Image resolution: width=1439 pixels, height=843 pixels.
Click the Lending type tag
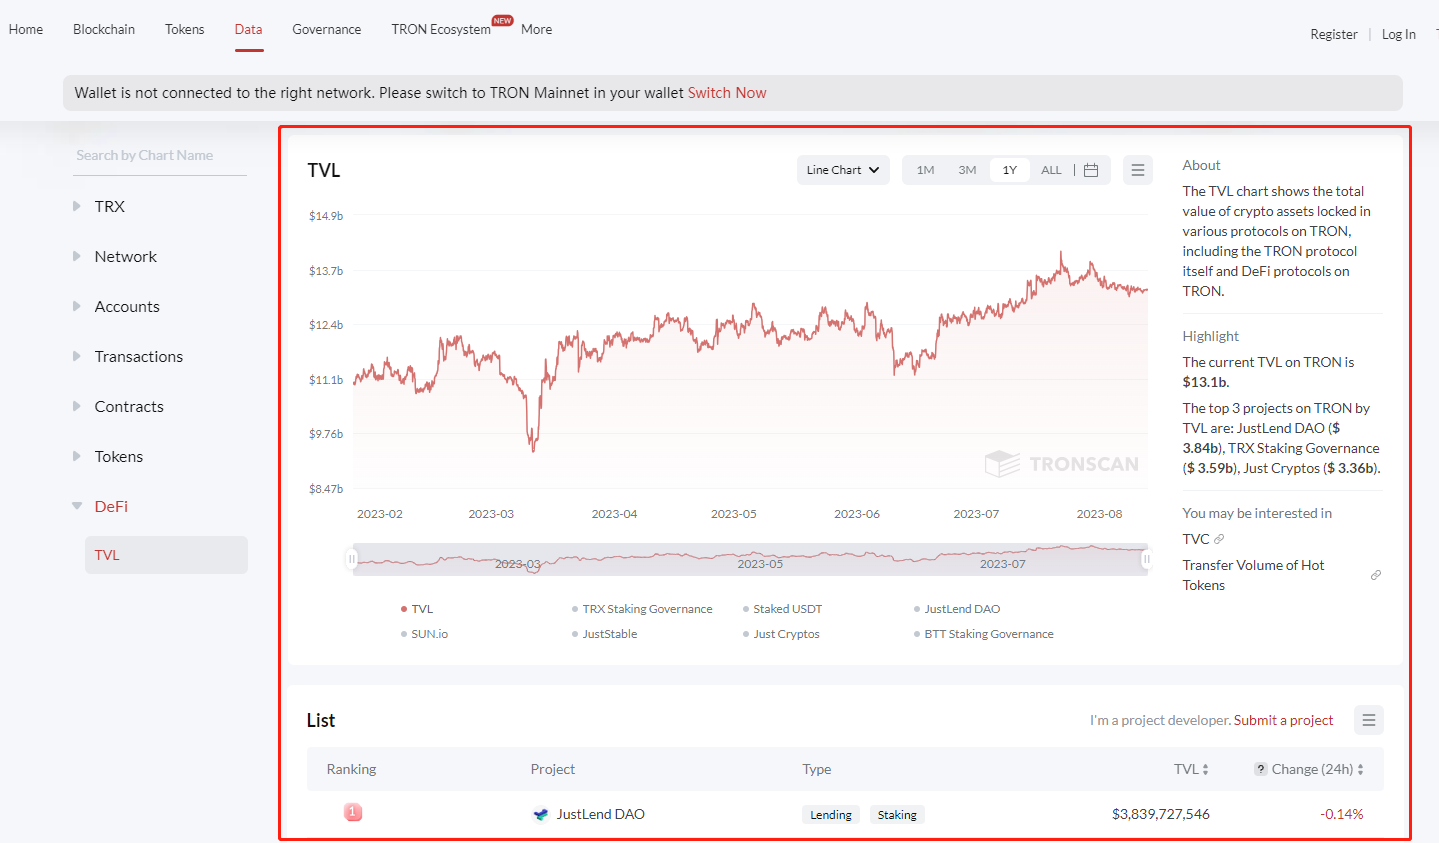point(831,815)
